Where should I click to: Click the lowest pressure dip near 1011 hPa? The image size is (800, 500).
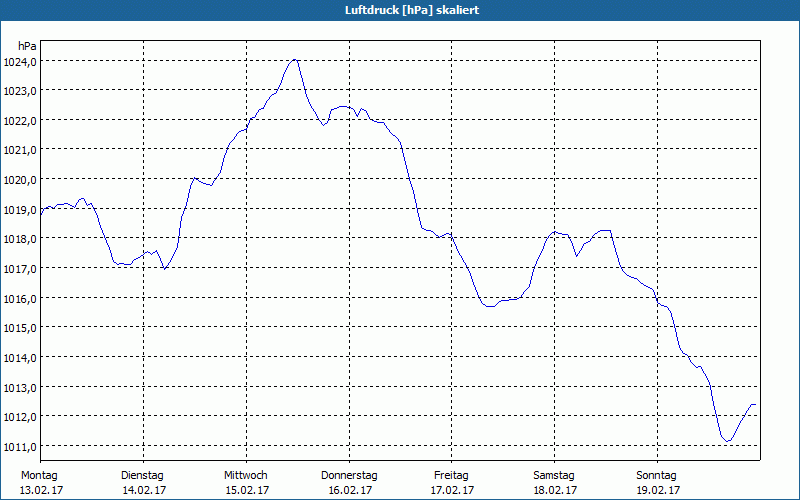click(728, 441)
